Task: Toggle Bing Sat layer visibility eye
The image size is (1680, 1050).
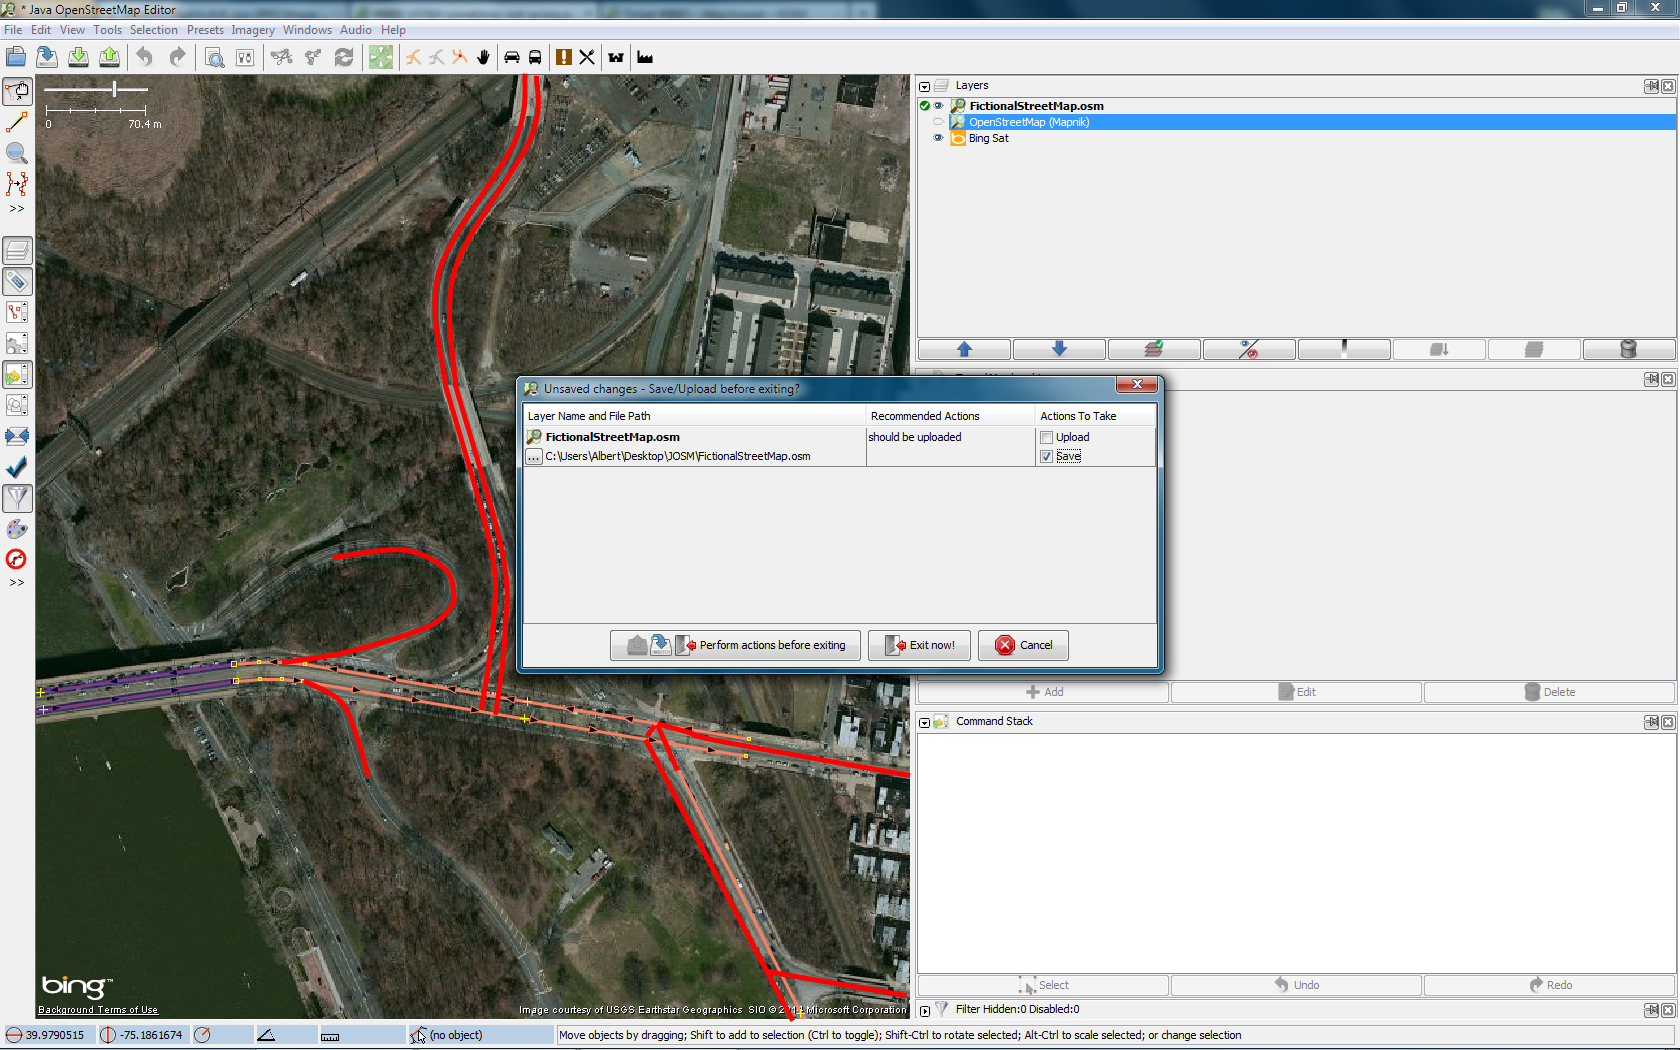Action: [938, 138]
